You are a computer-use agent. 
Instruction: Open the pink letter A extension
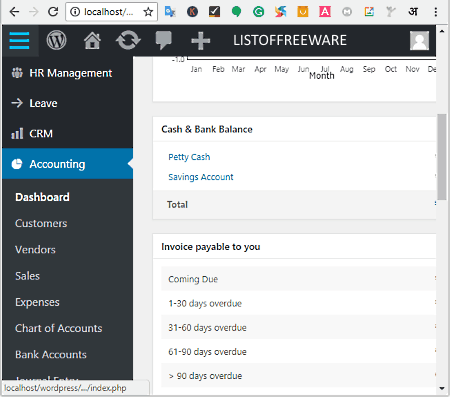point(325,12)
